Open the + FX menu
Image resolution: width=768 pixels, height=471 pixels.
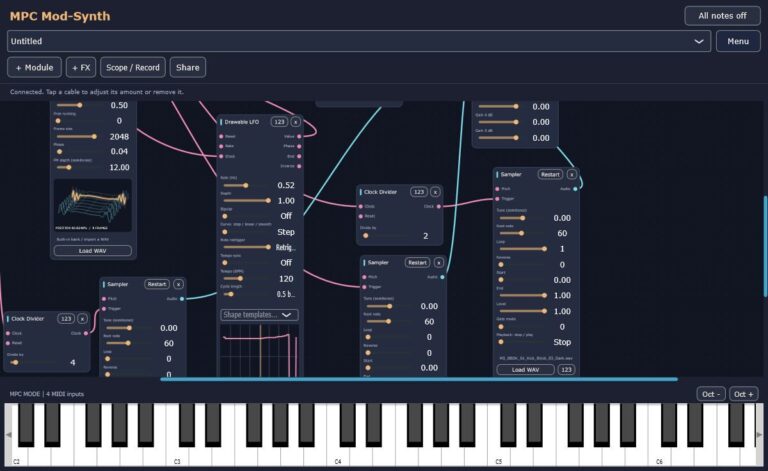81,68
